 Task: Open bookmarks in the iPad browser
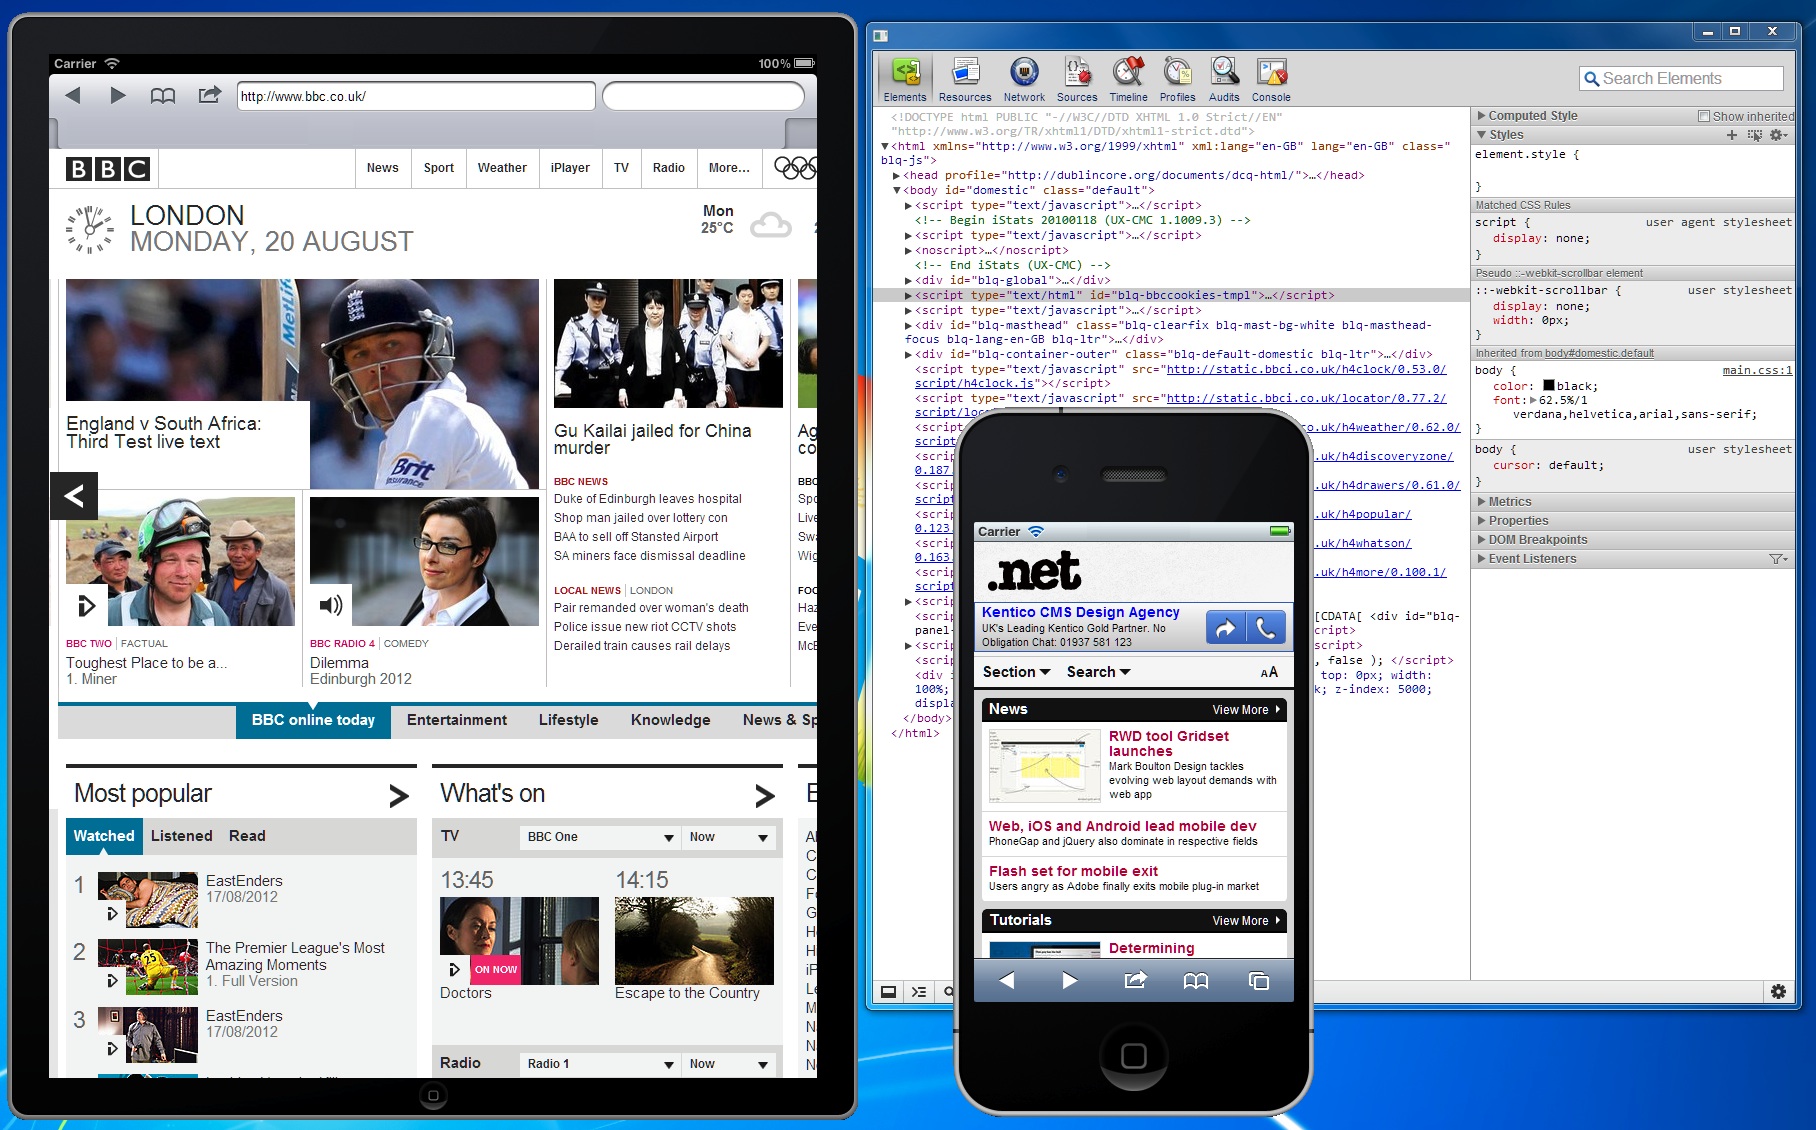point(163,96)
